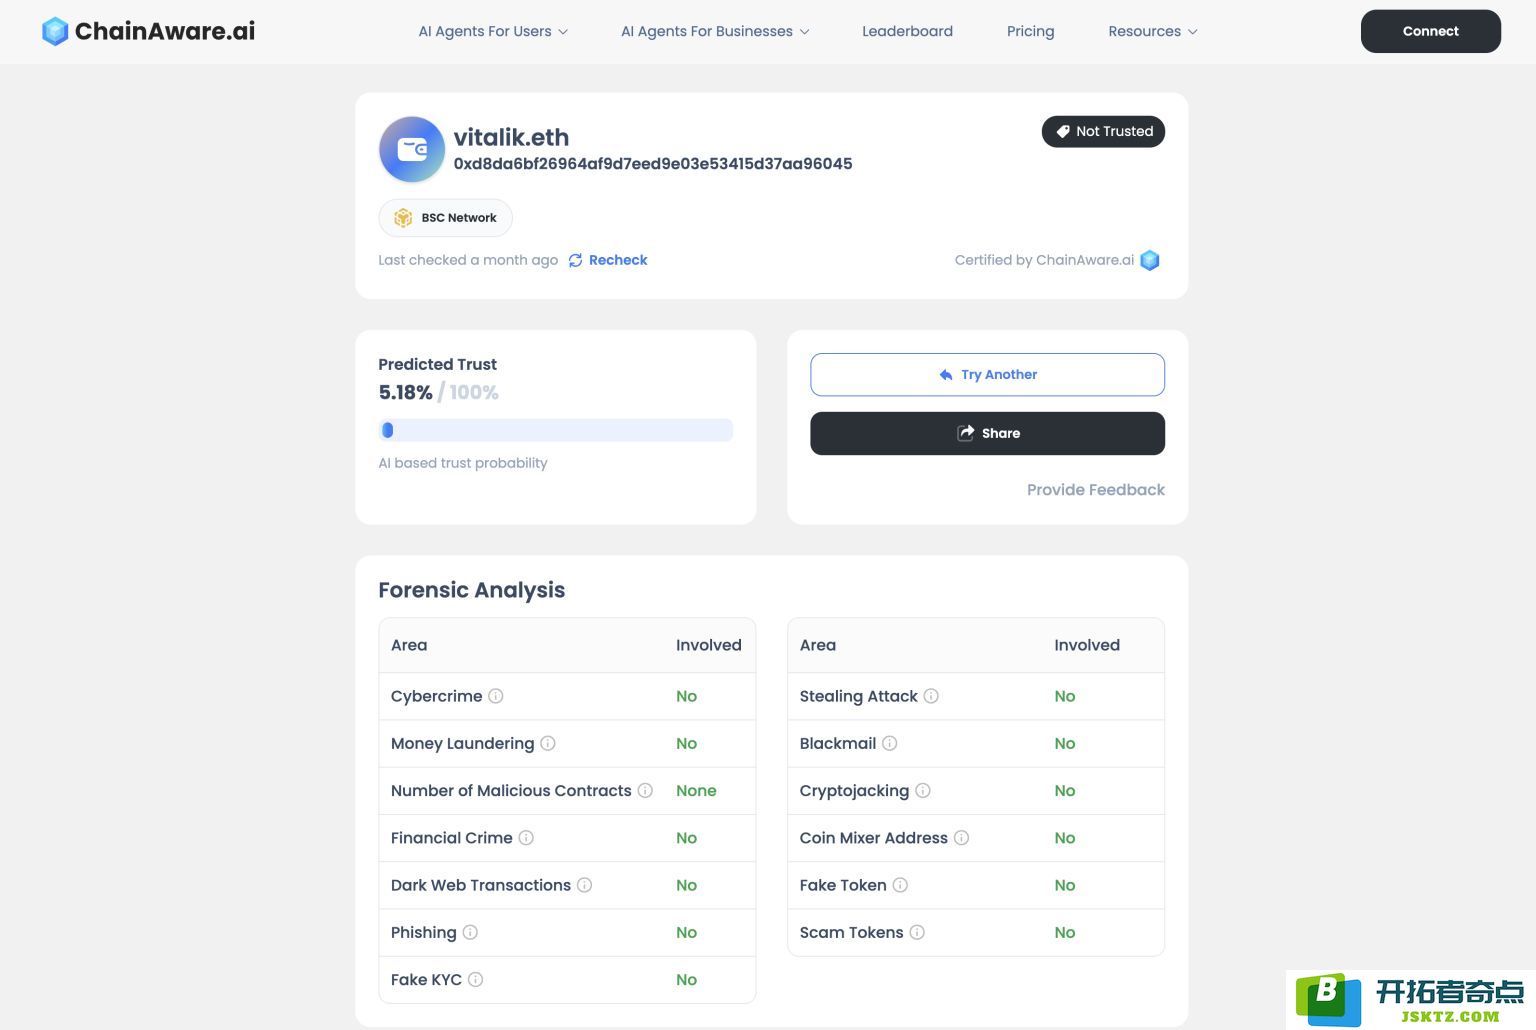
Task: Click the Recheck refresh arrows icon
Action: tap(575, 260)
